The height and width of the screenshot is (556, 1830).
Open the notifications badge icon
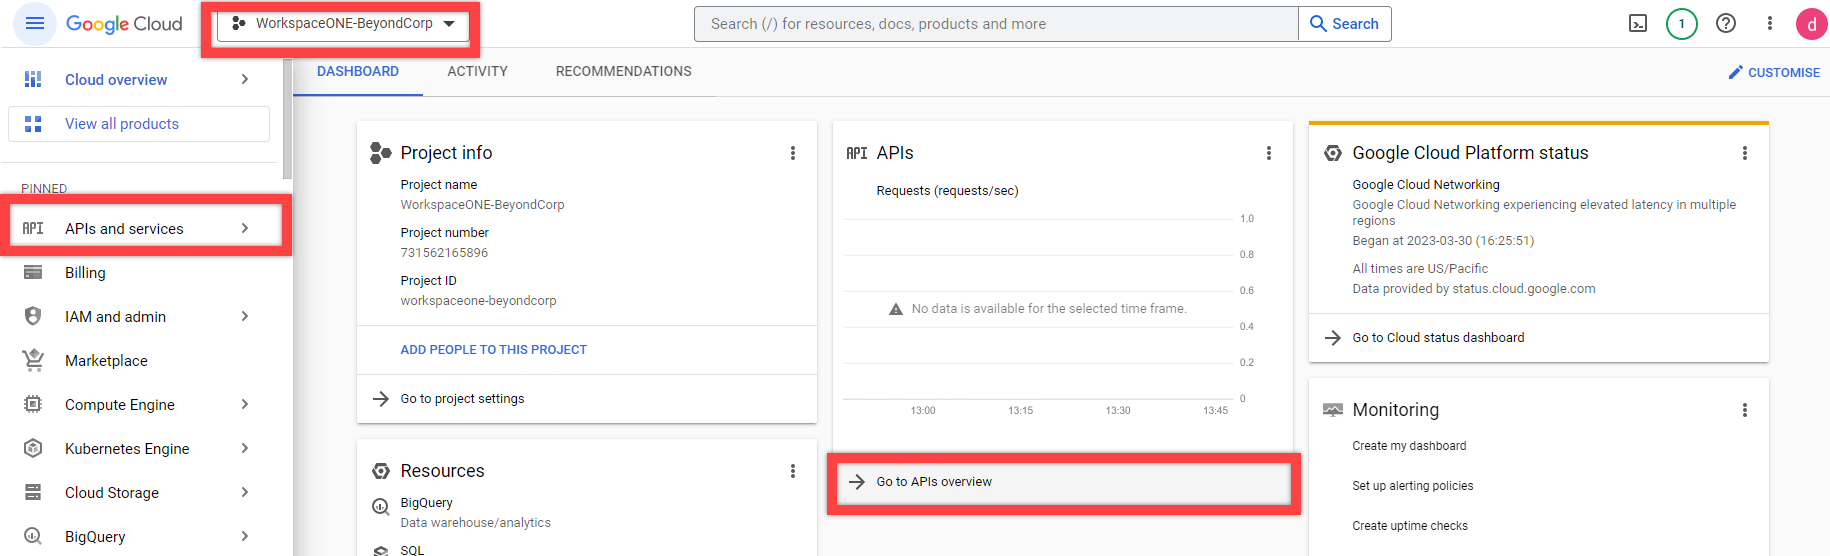[1682, 24]
